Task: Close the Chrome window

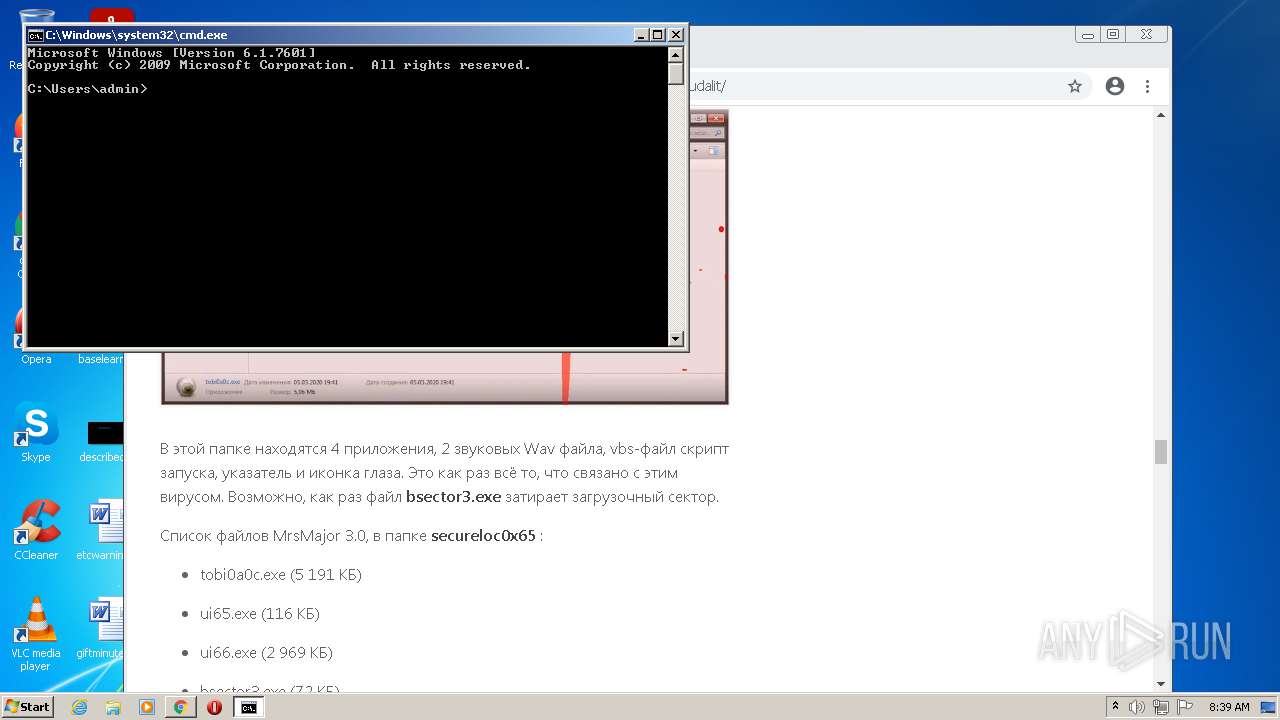Action: point(1147,34)
